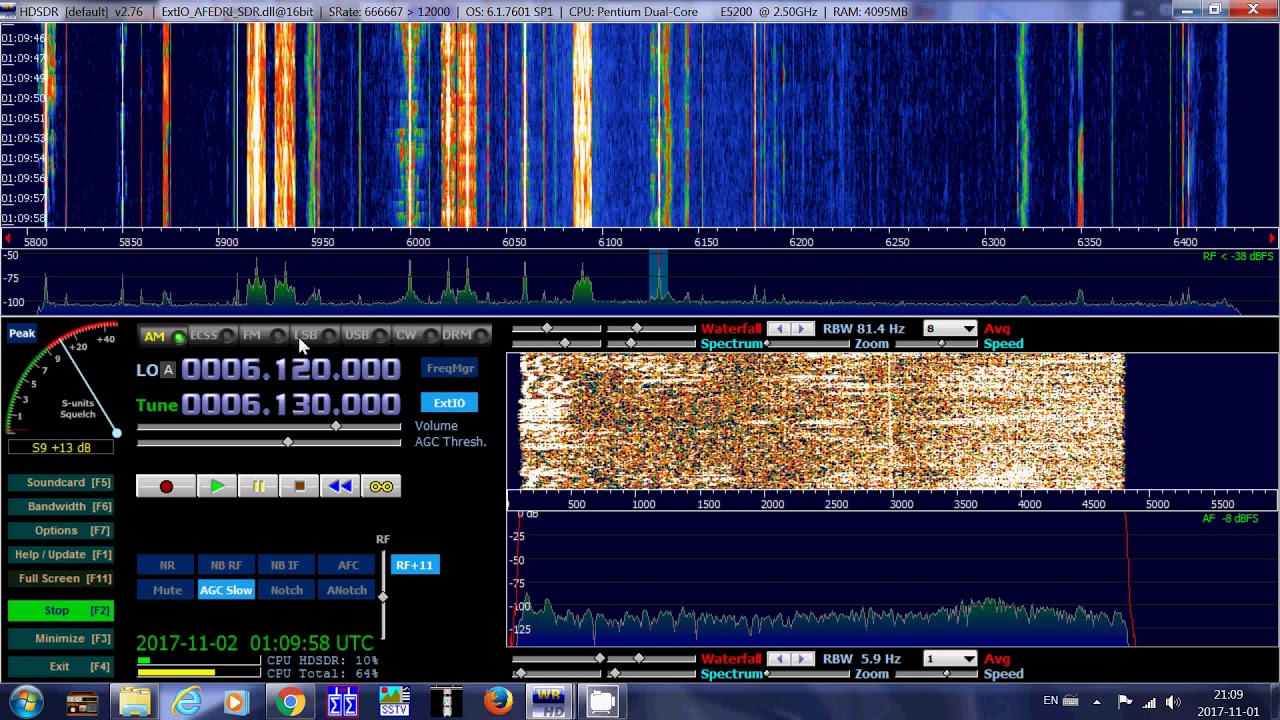Viewport: 1280px width, 720px height.
Task: Start recording with the red record button
Action: click(166, 486)
